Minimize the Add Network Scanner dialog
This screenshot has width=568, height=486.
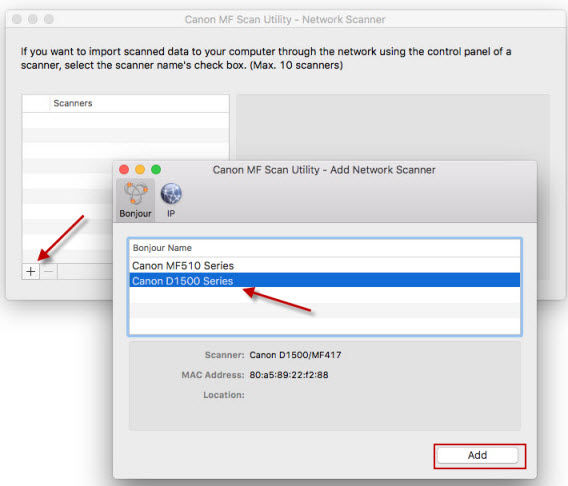pyautogui.click(x=140, y=169)
